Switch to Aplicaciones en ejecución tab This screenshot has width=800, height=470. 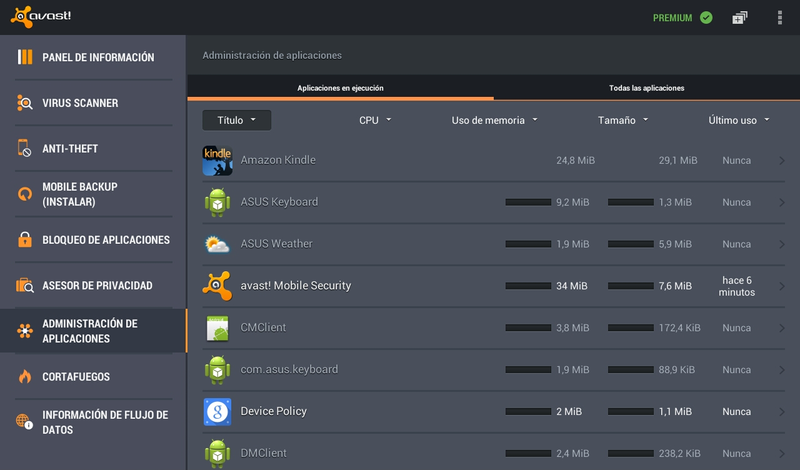click(x=340, y=88)
